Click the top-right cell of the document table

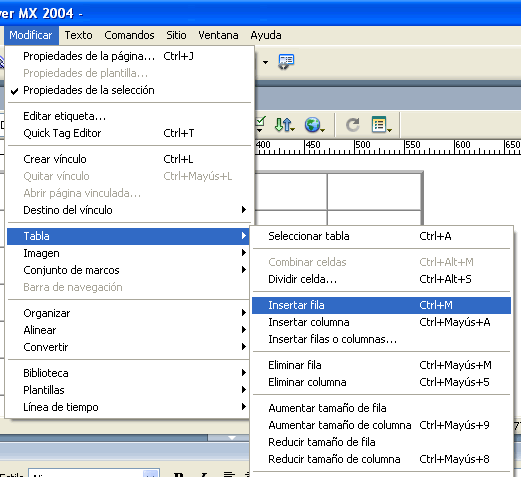tap(374, 191)
